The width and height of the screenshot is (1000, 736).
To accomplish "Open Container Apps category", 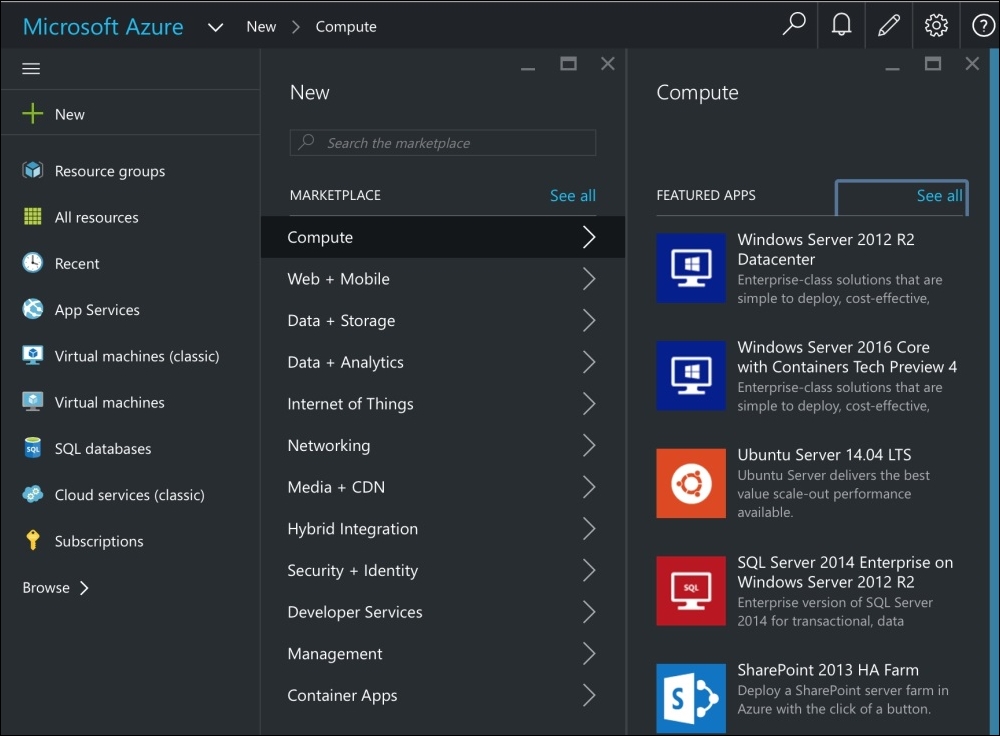I will click(443, 695).
